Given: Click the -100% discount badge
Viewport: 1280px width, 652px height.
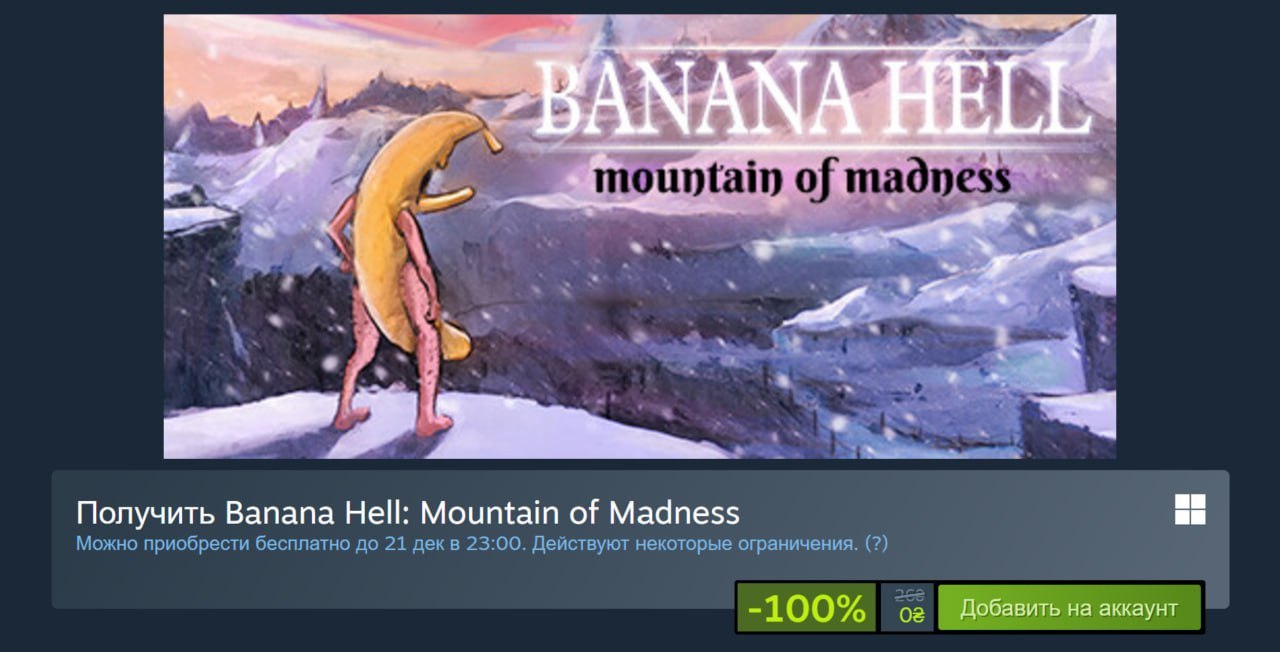Looking at the screenshot, I should [x=807, y=608].
